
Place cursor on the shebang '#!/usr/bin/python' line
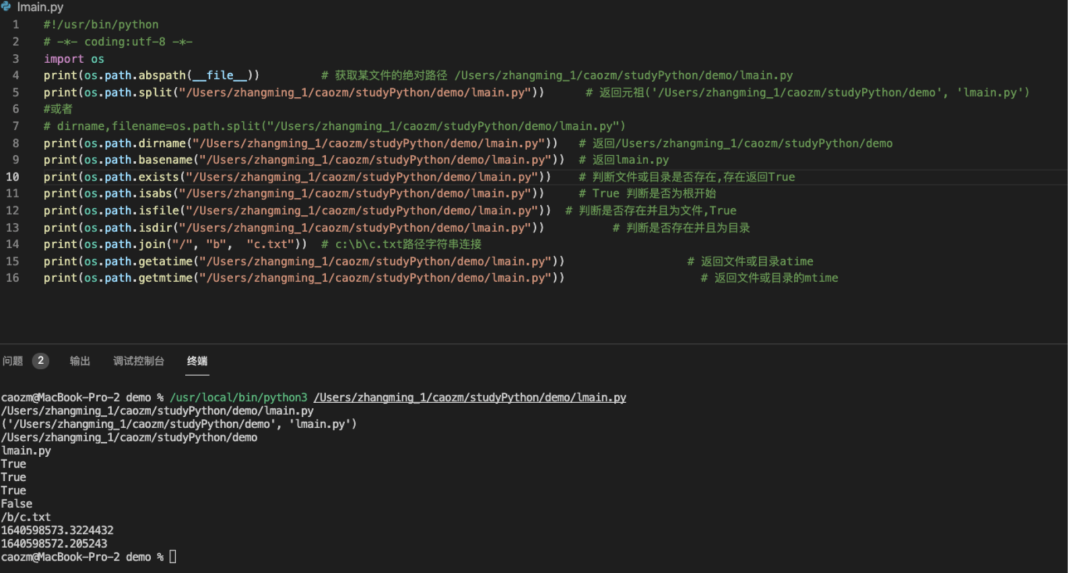101,25
